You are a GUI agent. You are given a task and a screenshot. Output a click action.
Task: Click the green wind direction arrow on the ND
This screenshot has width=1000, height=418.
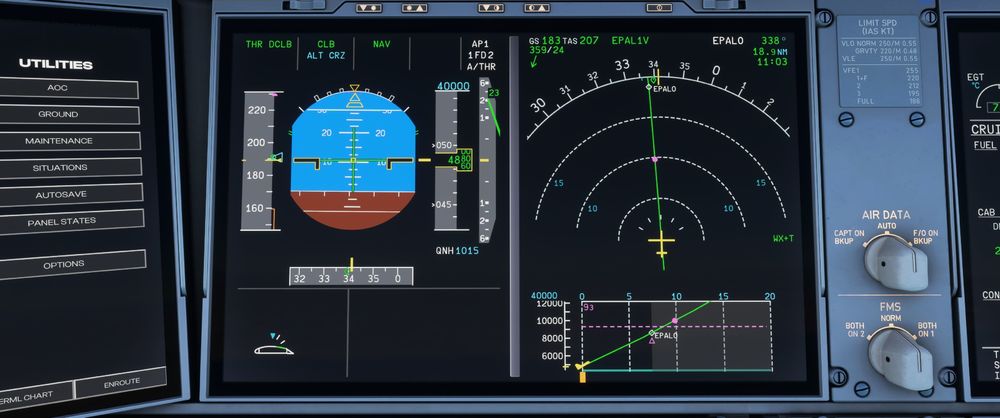[x=535, y=63]
